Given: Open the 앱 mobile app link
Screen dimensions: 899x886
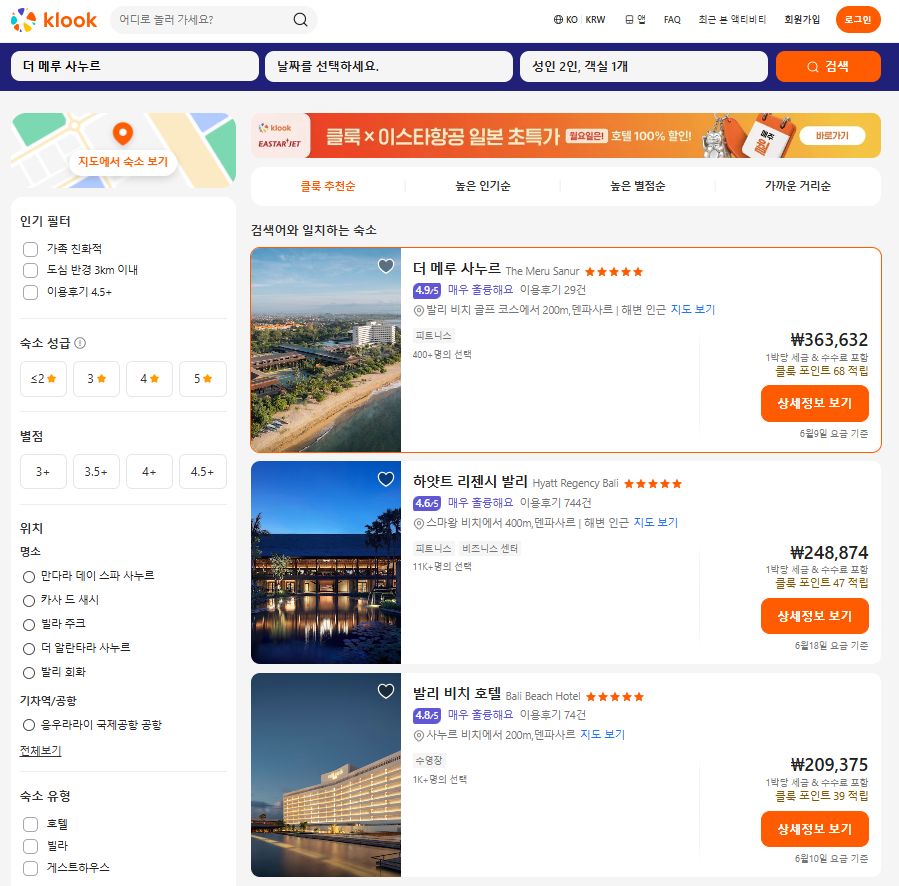Looking at the screenshot, I should [635, 19].
